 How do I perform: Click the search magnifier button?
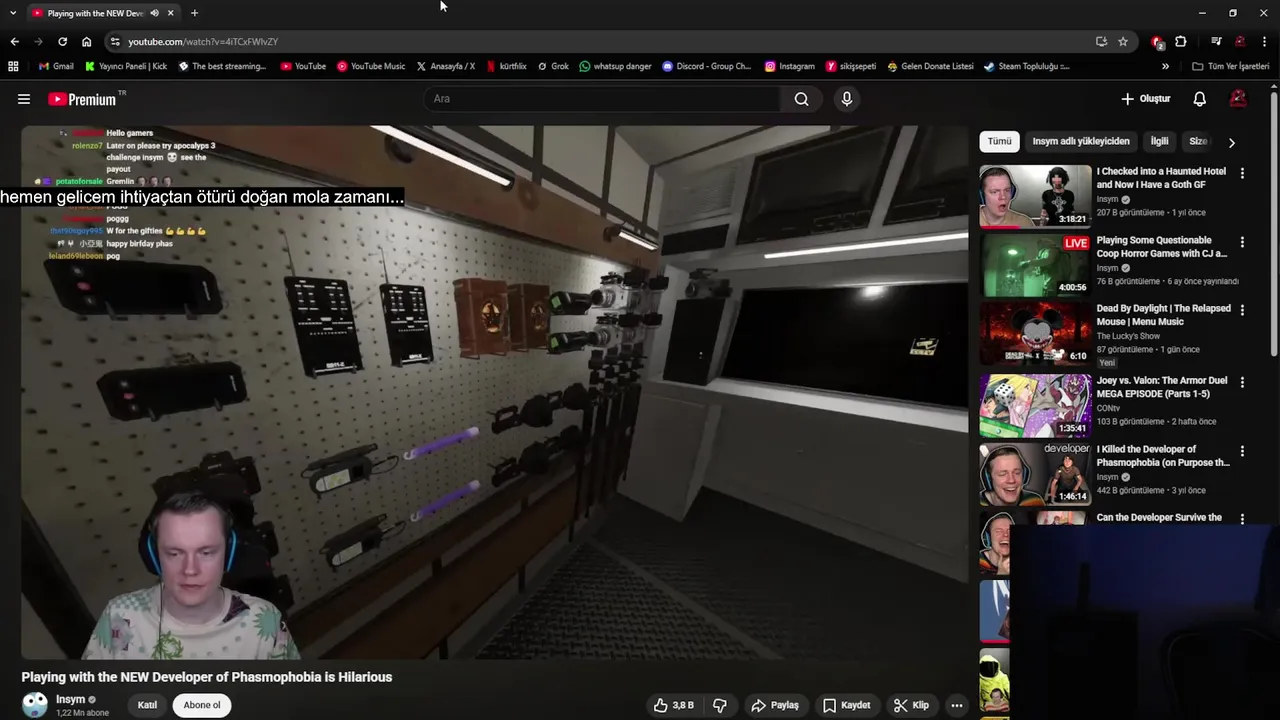[x=801, y=99]
